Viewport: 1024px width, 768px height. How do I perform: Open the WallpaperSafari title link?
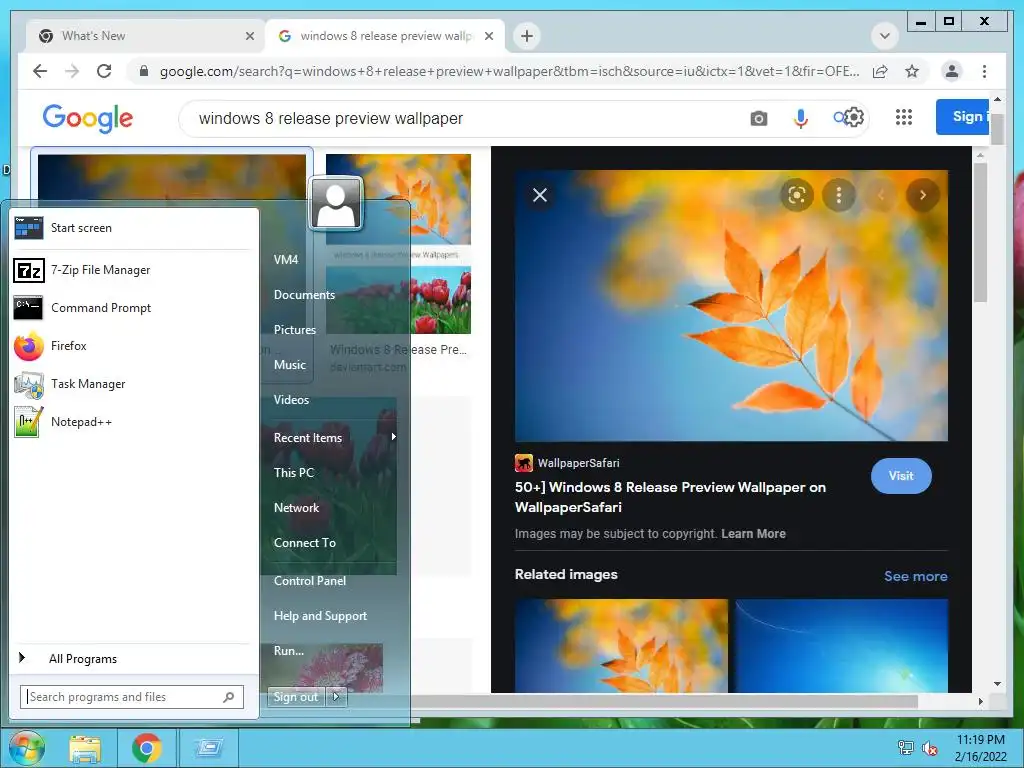click(x=670, y=497)
